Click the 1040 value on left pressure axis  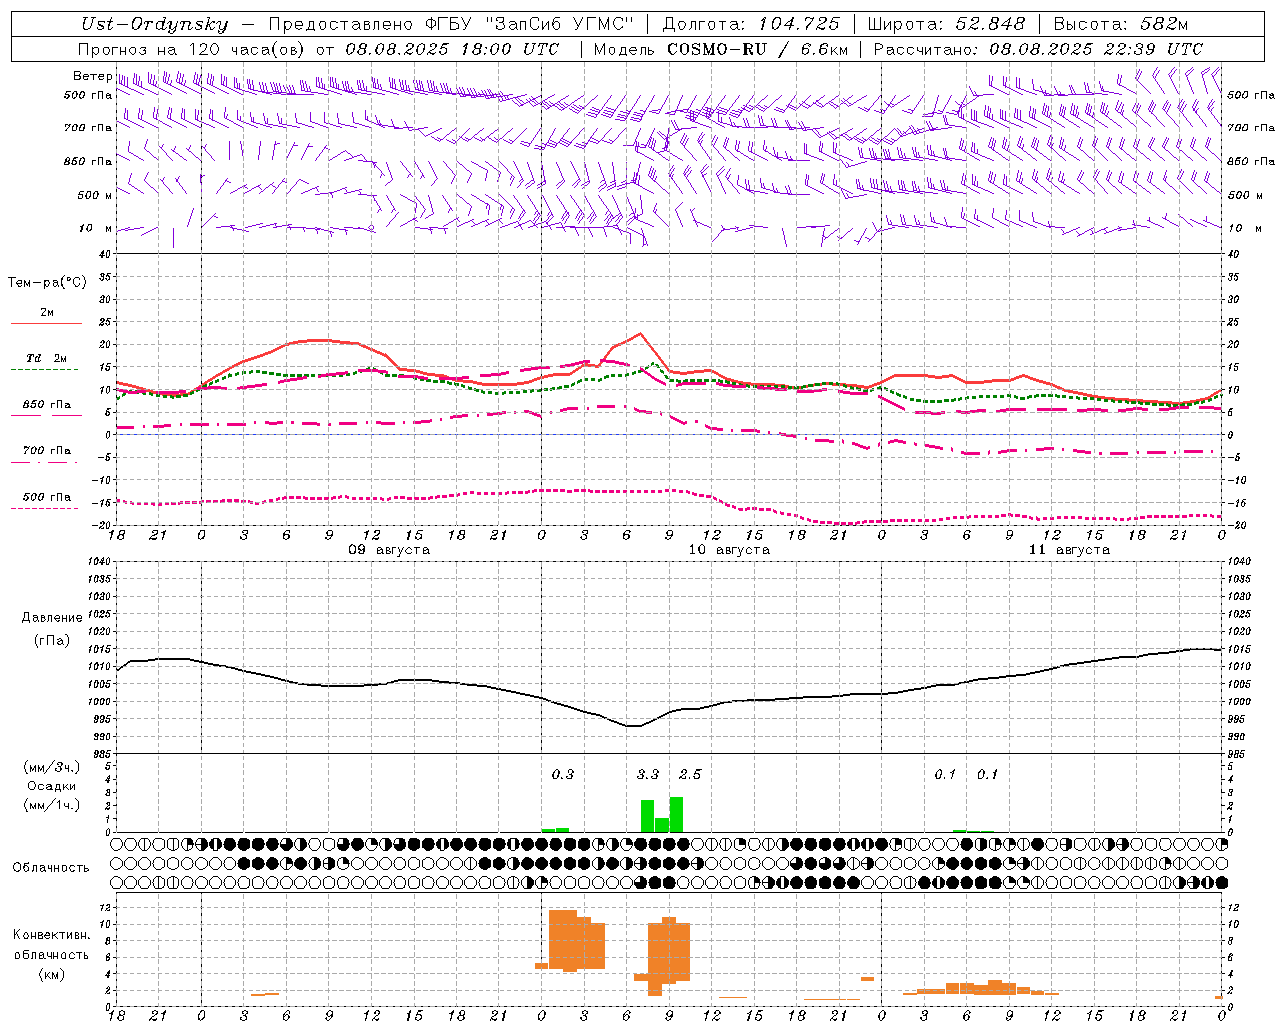(99, 561)
